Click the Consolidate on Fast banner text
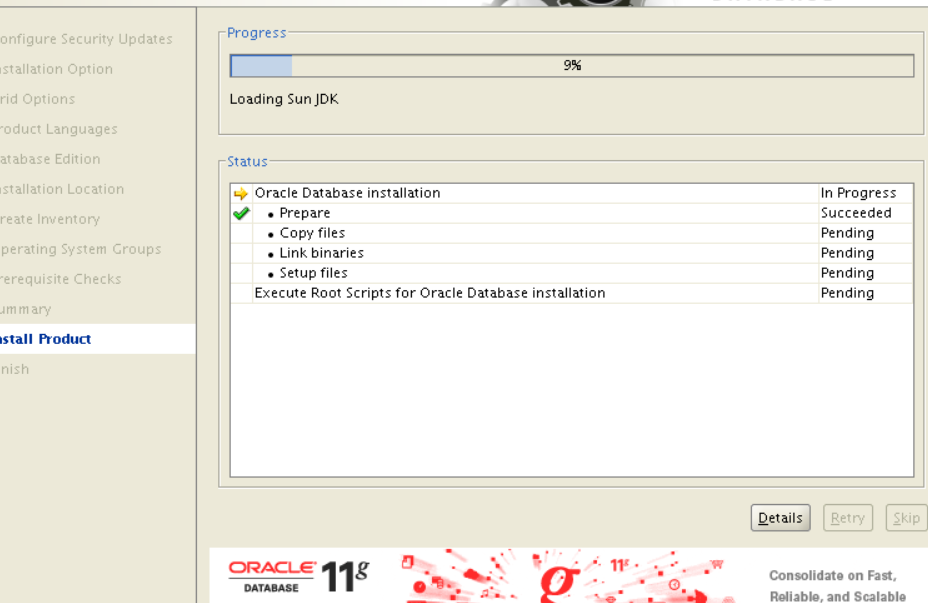928x603 pixels. coord(837,586)
